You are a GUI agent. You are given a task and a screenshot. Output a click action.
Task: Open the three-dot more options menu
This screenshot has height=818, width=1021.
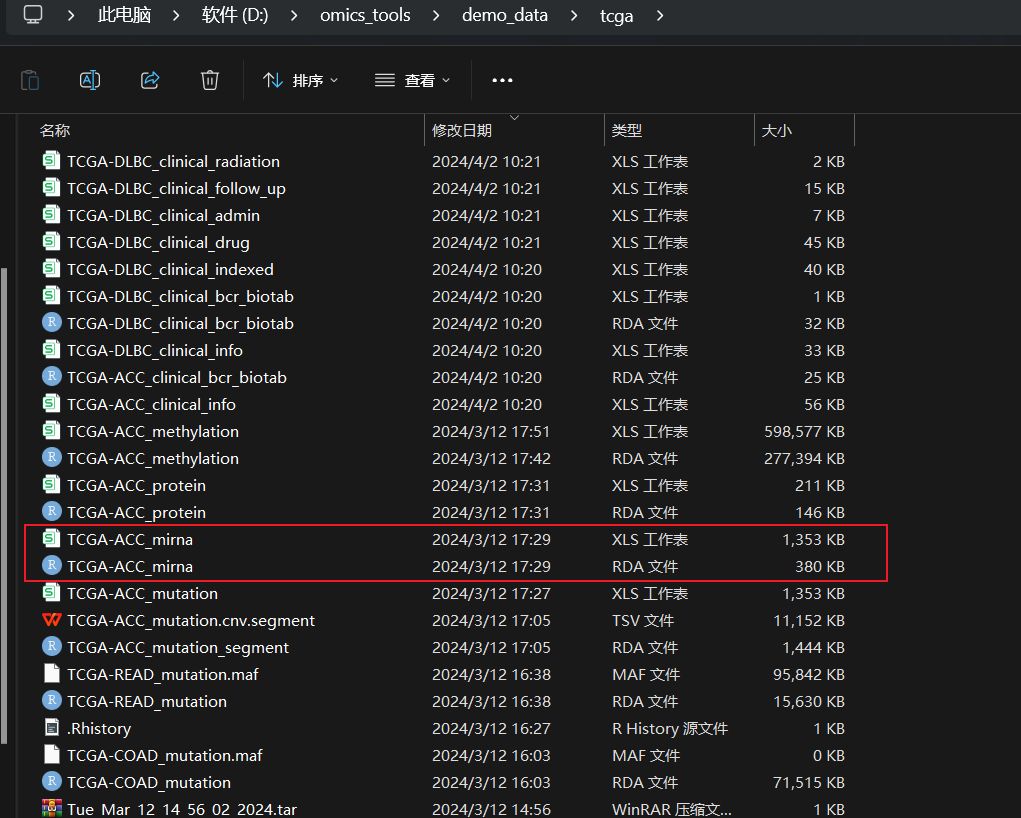[x=502, y=80]
